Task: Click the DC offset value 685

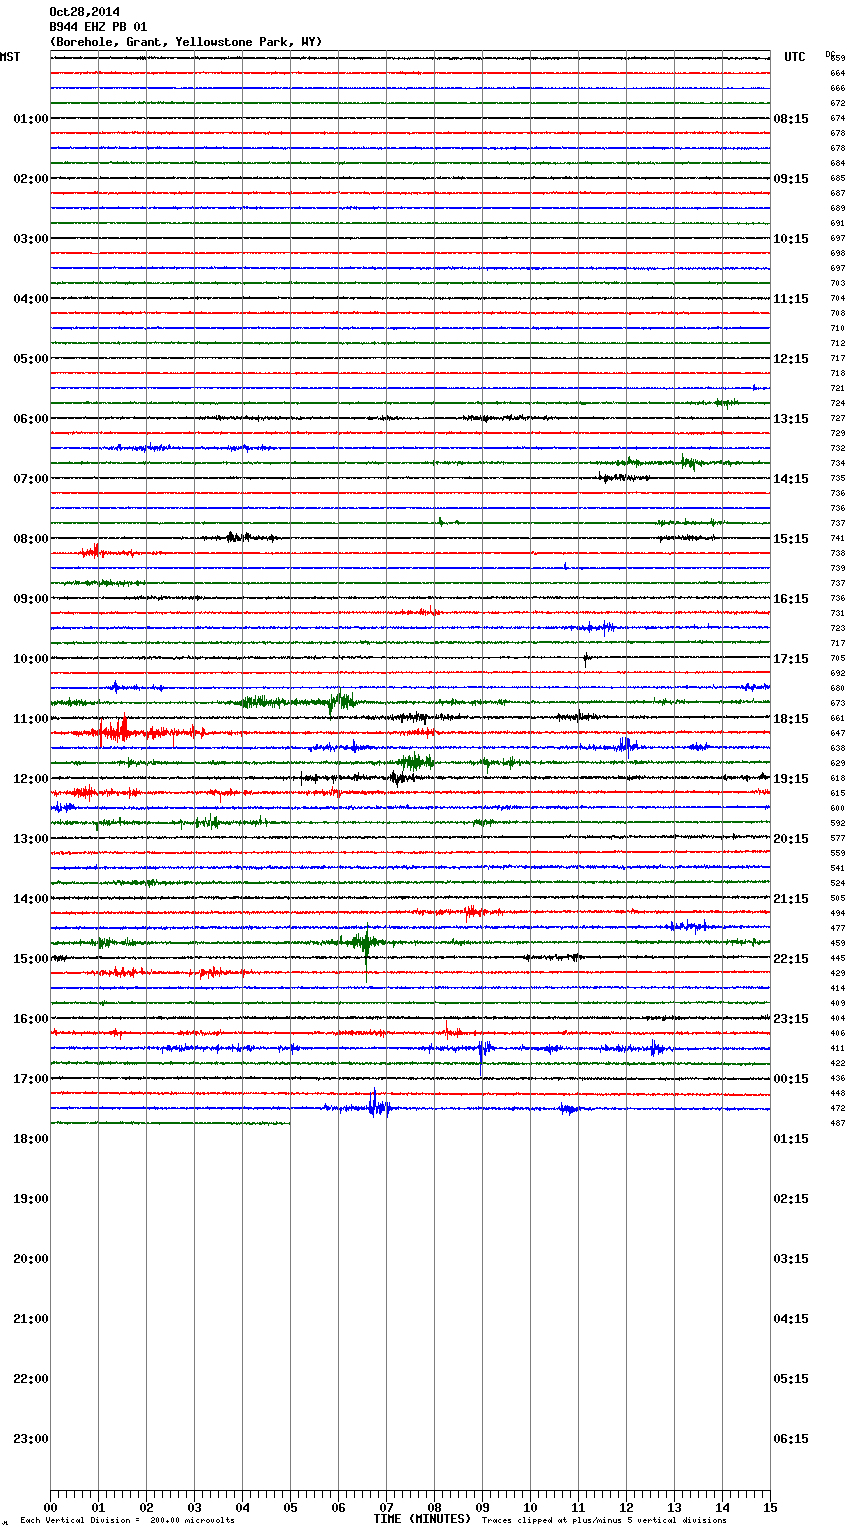Action: [x=838, y=179]
